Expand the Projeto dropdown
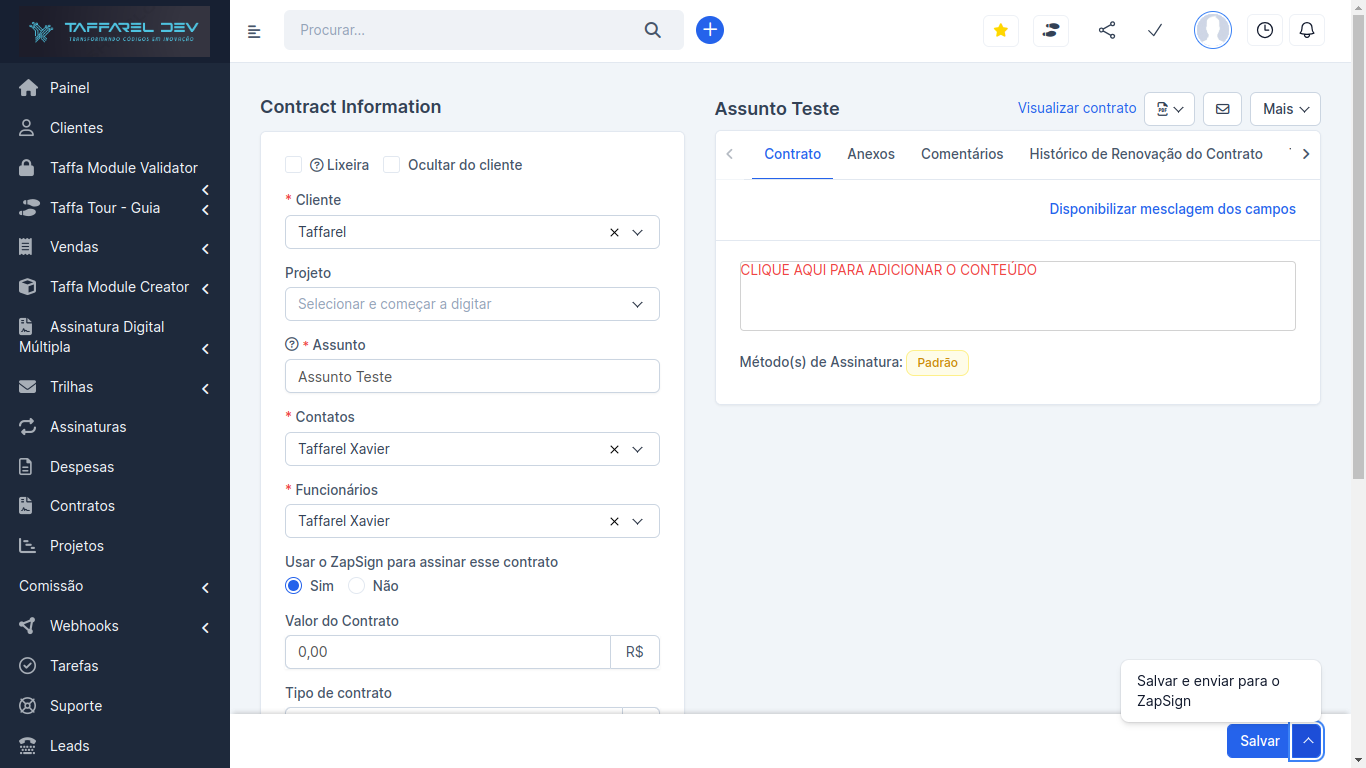1366x768 pixels. [637, 304]
